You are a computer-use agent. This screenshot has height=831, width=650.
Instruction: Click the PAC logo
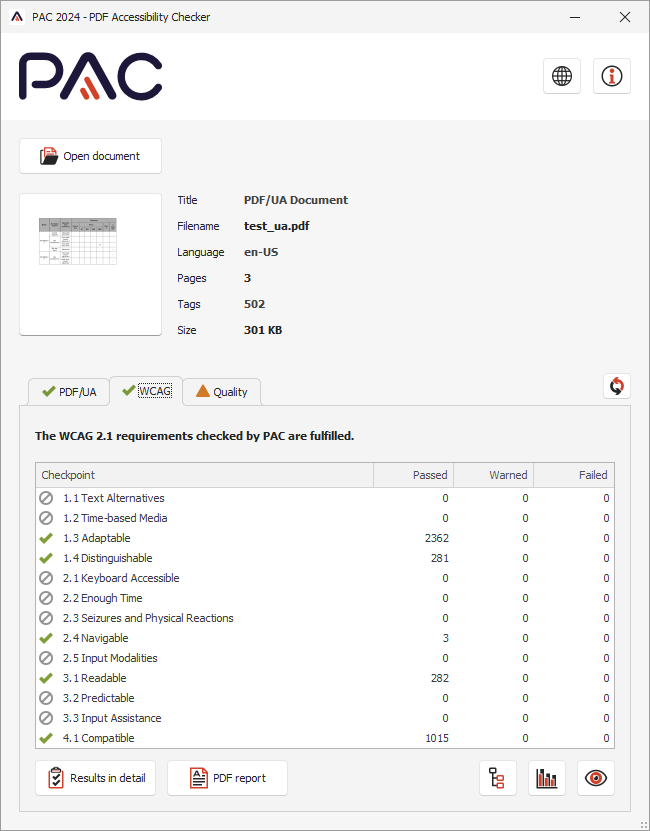click(91, 77)
